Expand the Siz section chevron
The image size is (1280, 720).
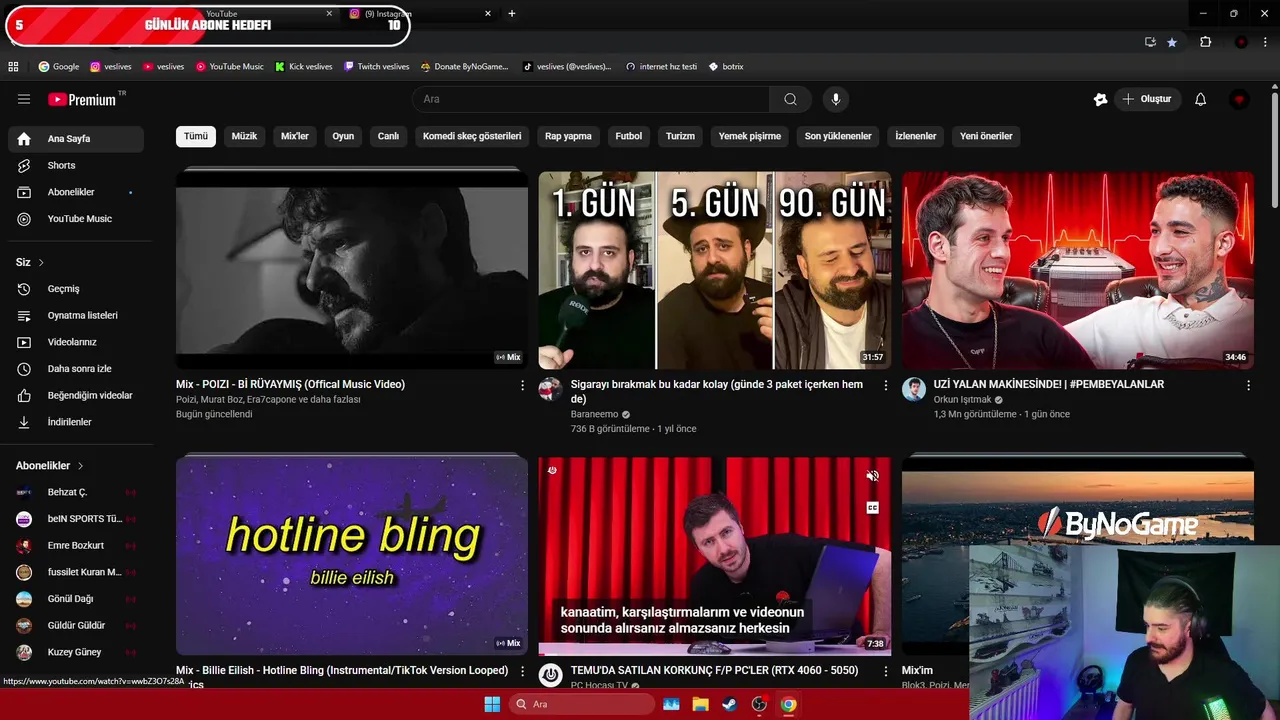click(x=41, y=263)
